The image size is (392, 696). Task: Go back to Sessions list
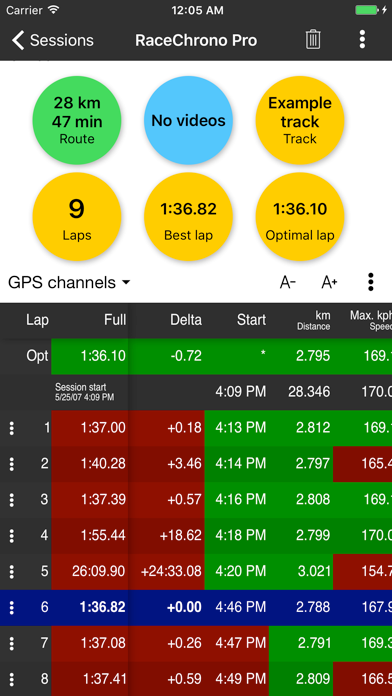pos(52,40)
